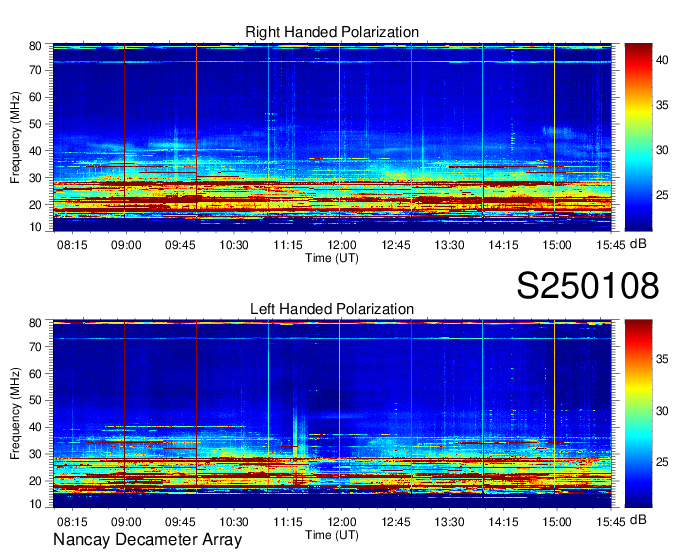Screen dimensions: 680x552
Task: Click the 35 tick on Left Handed colorbar
Action: click(x=662, y=359)
